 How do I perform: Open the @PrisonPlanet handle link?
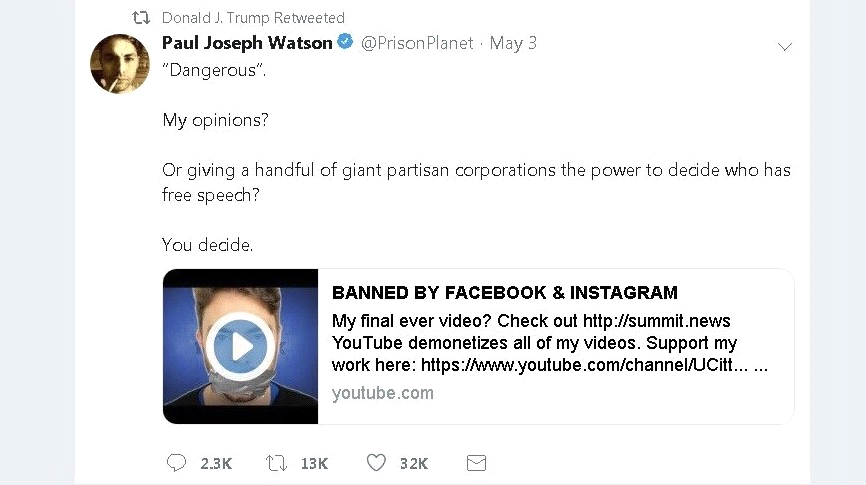(x=417, y=43)
